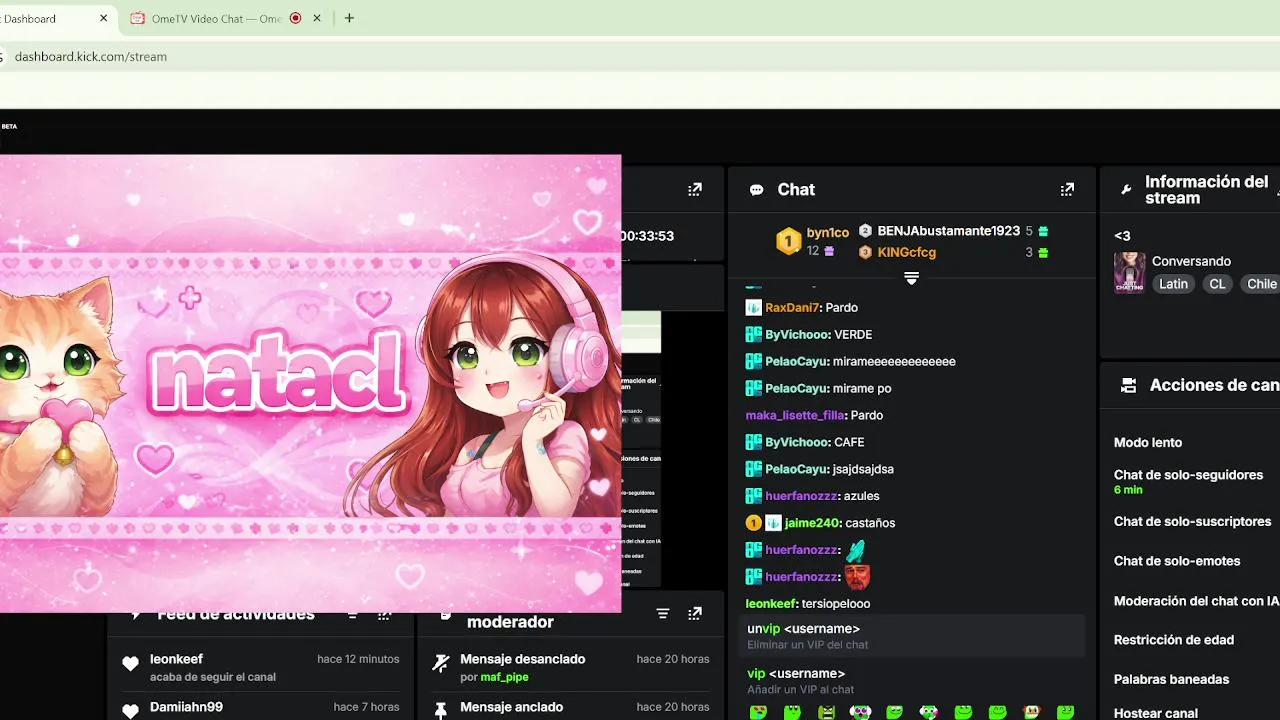Click the badge next to RaxDani7
This screenshot has height=720, width=1280.
pyautogui.click(x=754, y=307)
